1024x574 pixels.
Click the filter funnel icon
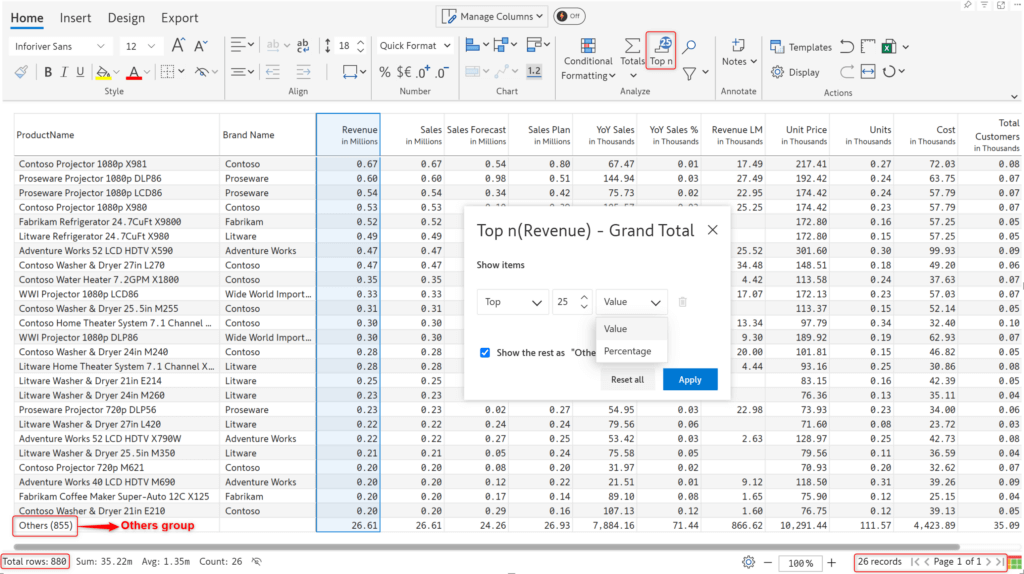pyautogui.click(x=689, y=73)
